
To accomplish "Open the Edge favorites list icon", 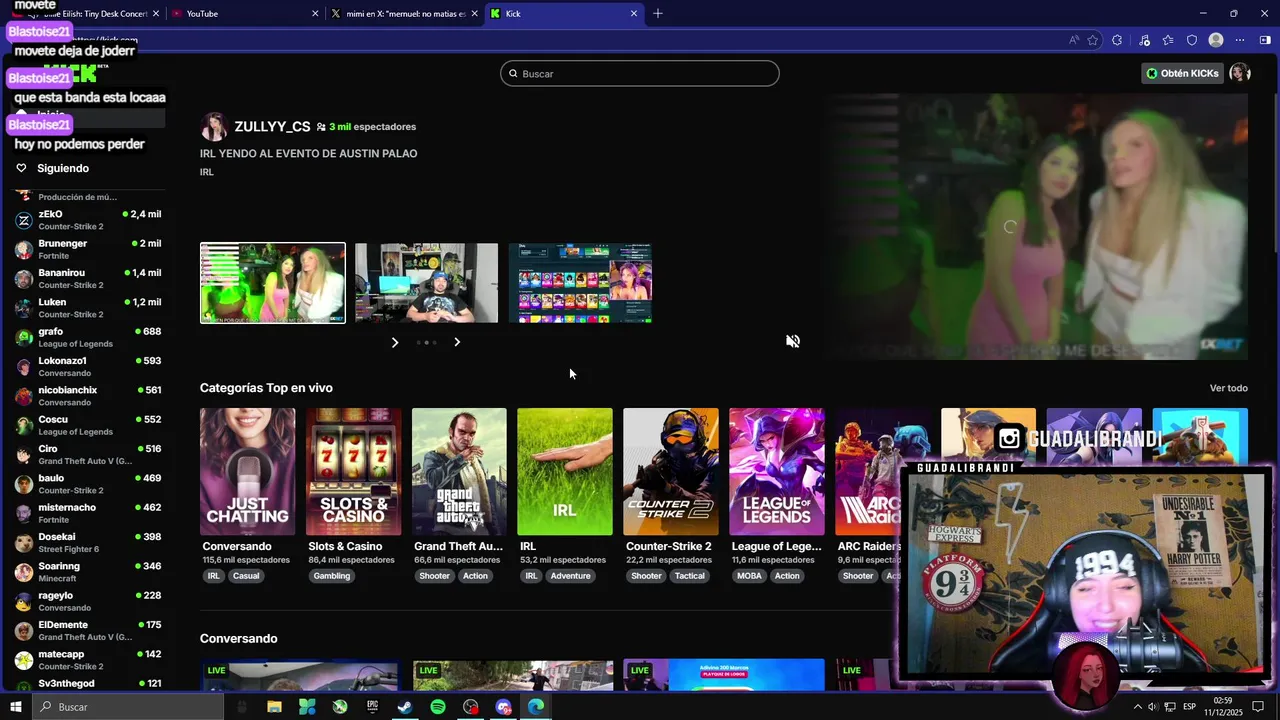I will (1168, 40).
